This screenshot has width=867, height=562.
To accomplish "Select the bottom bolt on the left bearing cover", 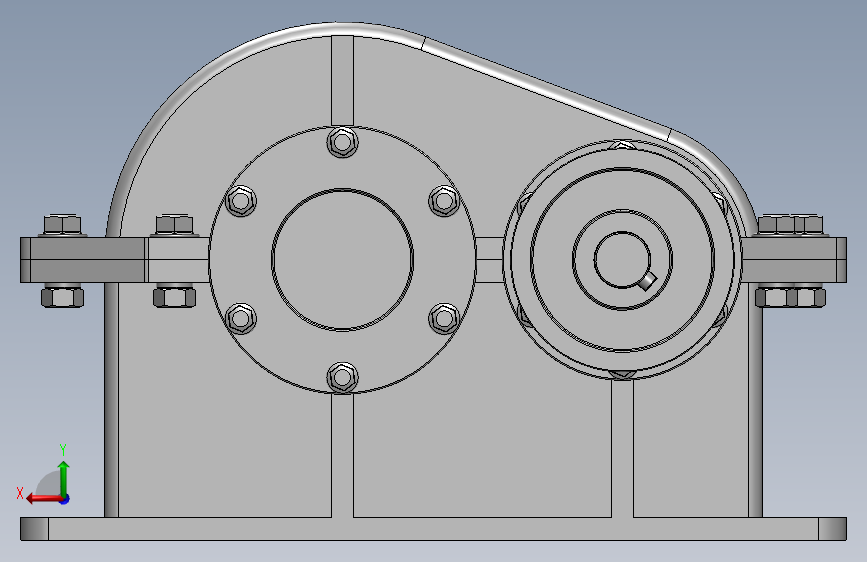I will click(x=343, y=378).
